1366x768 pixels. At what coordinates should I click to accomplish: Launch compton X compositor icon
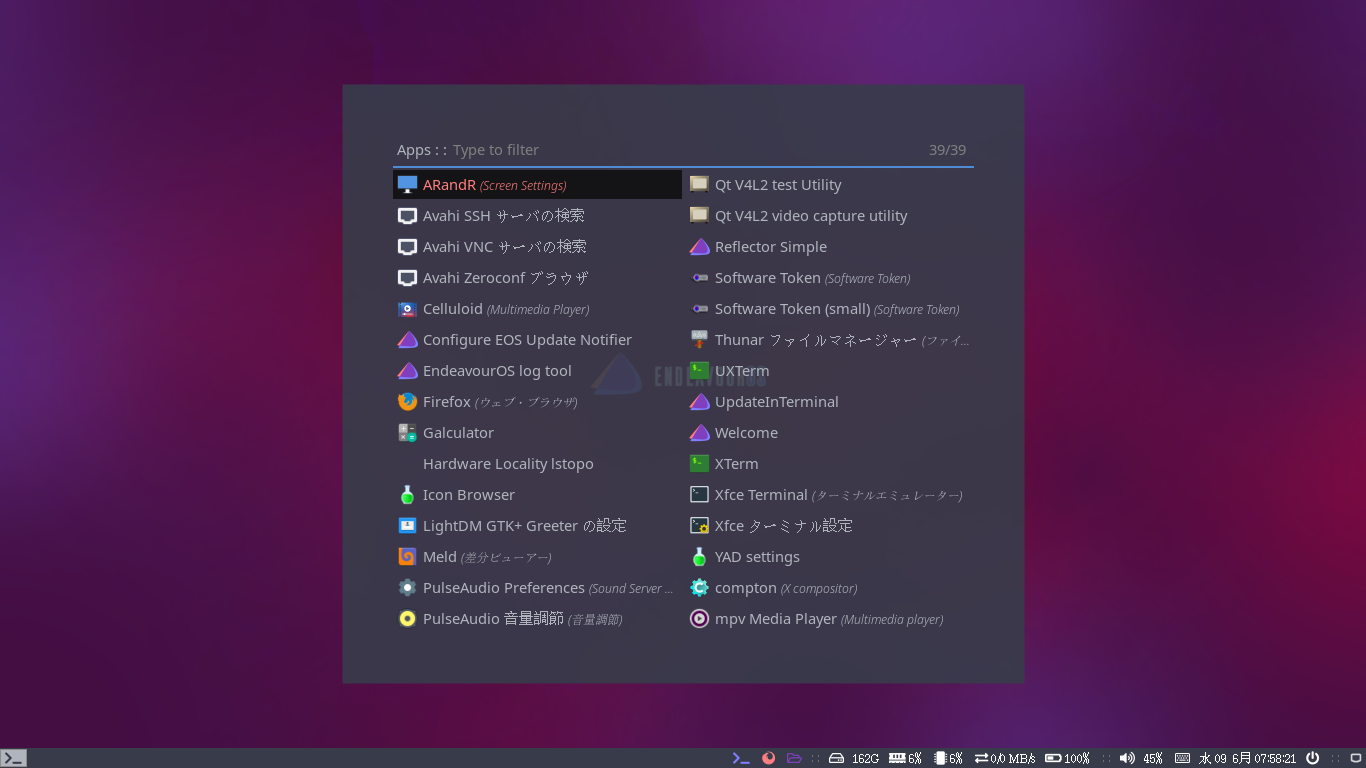[699, 588]
